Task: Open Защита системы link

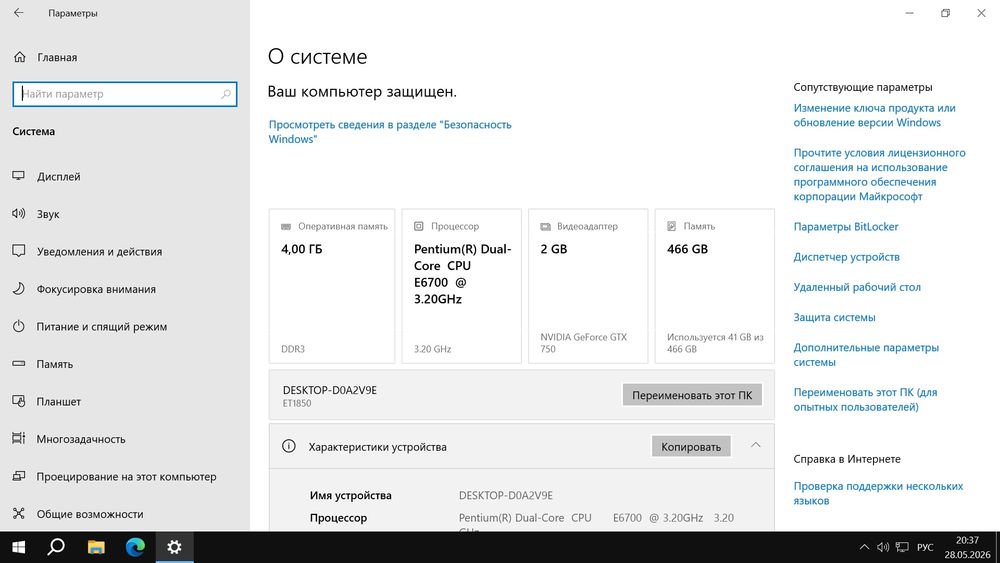Action: (x=834, y=318)
